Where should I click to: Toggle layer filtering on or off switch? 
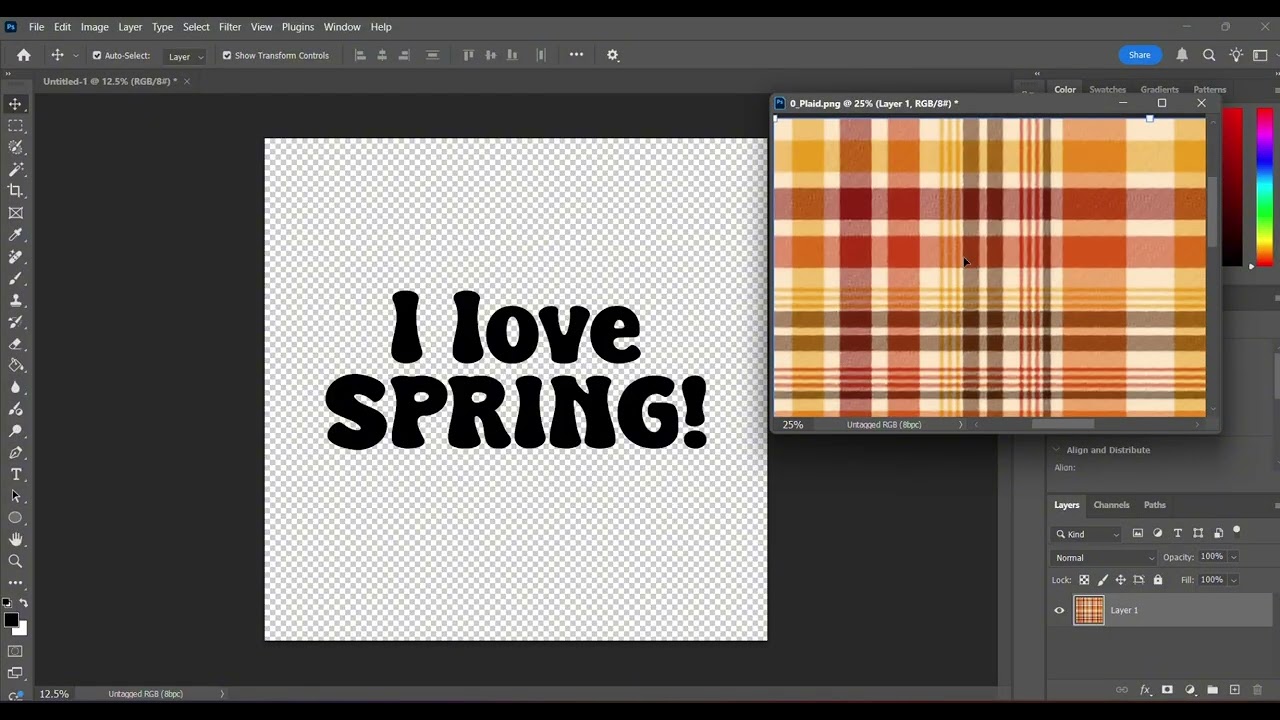point(1237,531)
